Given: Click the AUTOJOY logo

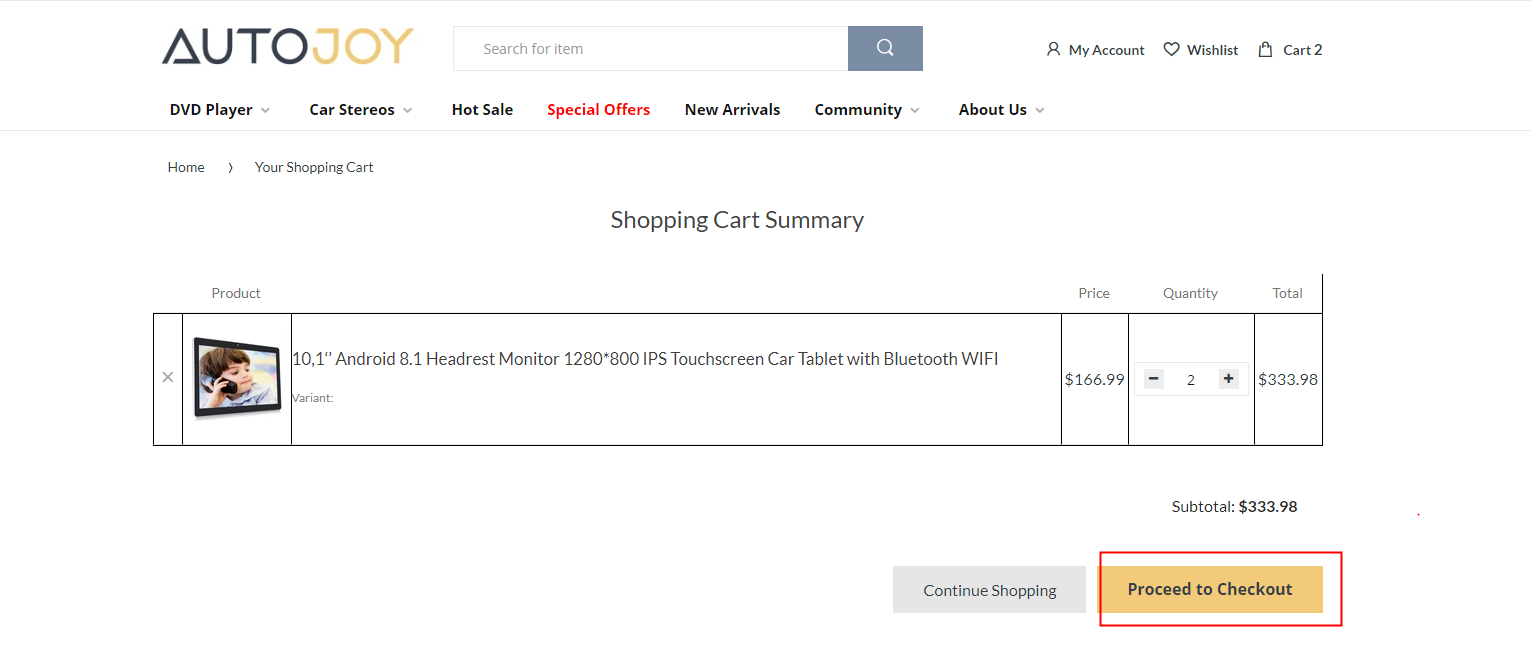Looking at the screenshot, I should (x=287, y=47).
